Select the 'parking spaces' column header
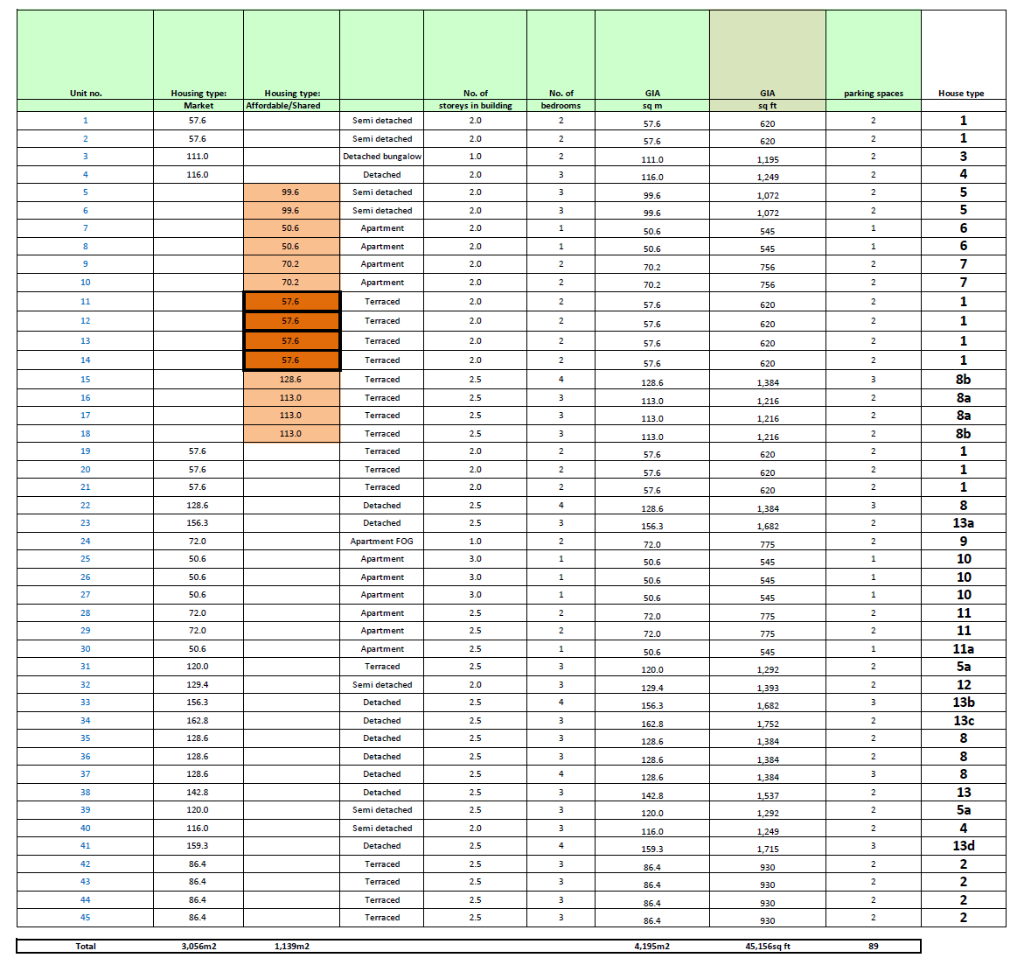Image resolution: width=1024 pixels, height=972 pixels. 872,94
